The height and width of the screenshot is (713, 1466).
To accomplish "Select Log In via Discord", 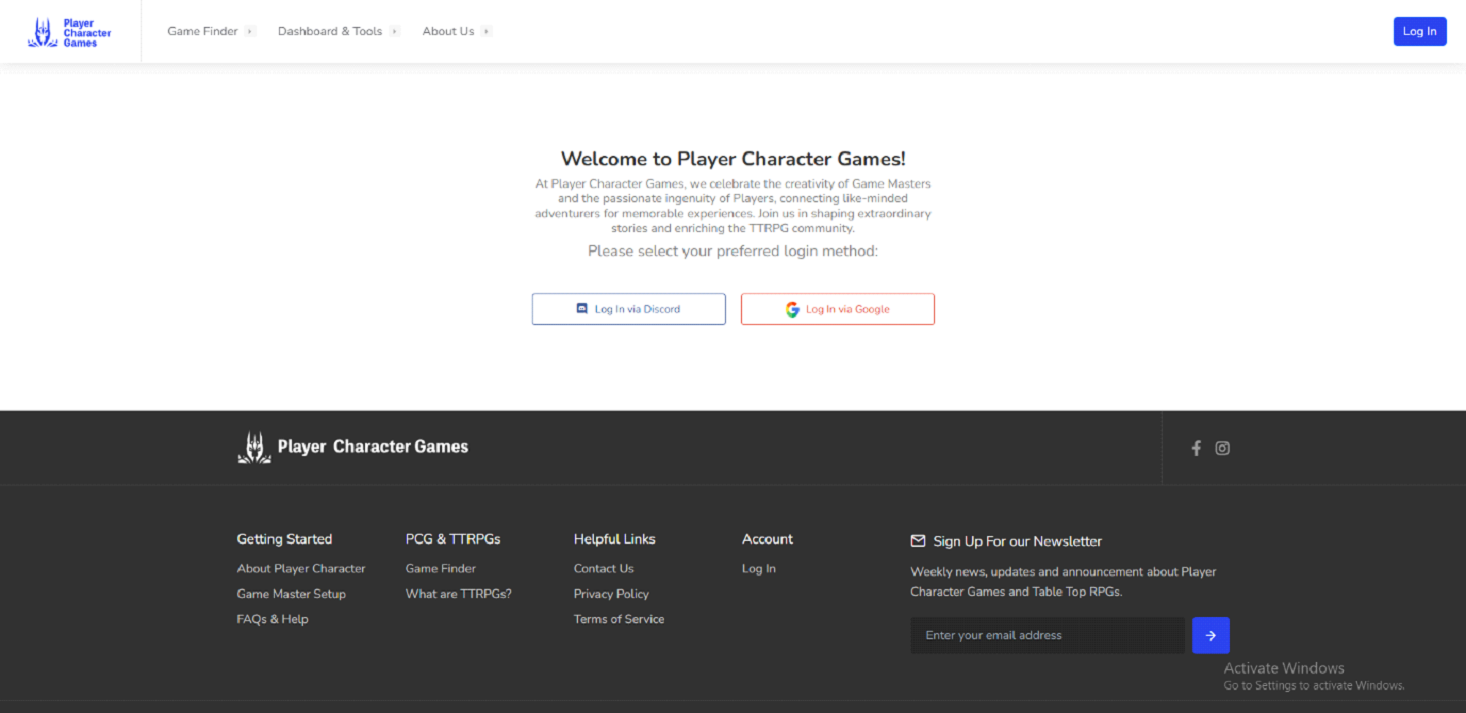I will pos(628,308).
